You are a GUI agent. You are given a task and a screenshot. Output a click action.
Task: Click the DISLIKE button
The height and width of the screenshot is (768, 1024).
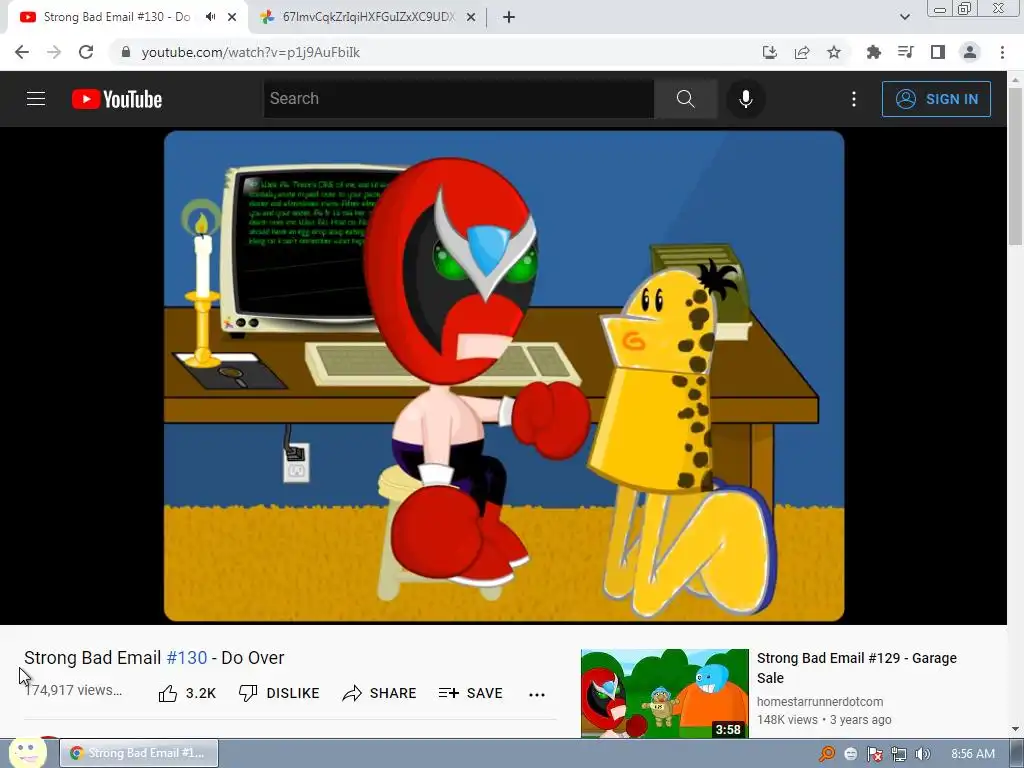point(279,693)
